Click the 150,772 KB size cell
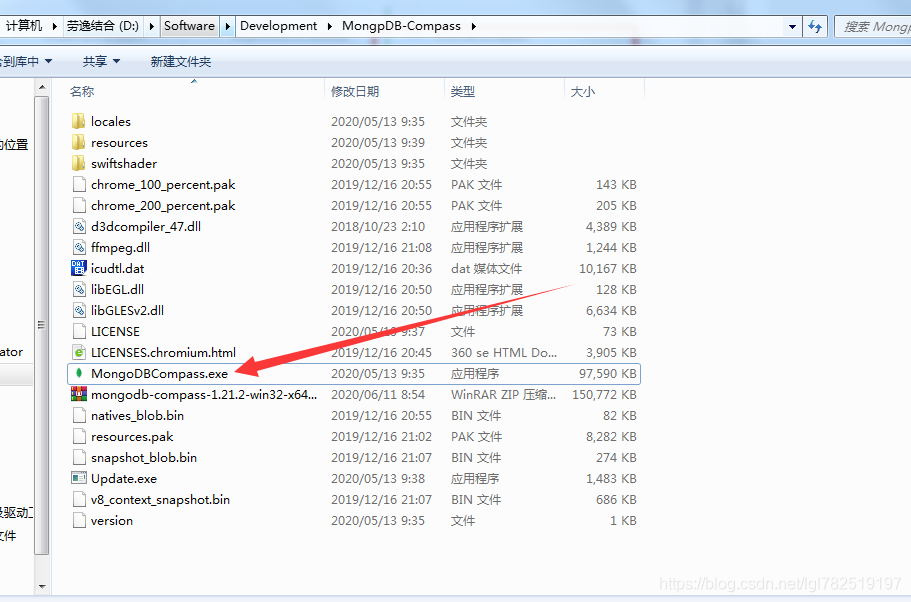This screenshot has height=602, width=911. pos(604,395)
